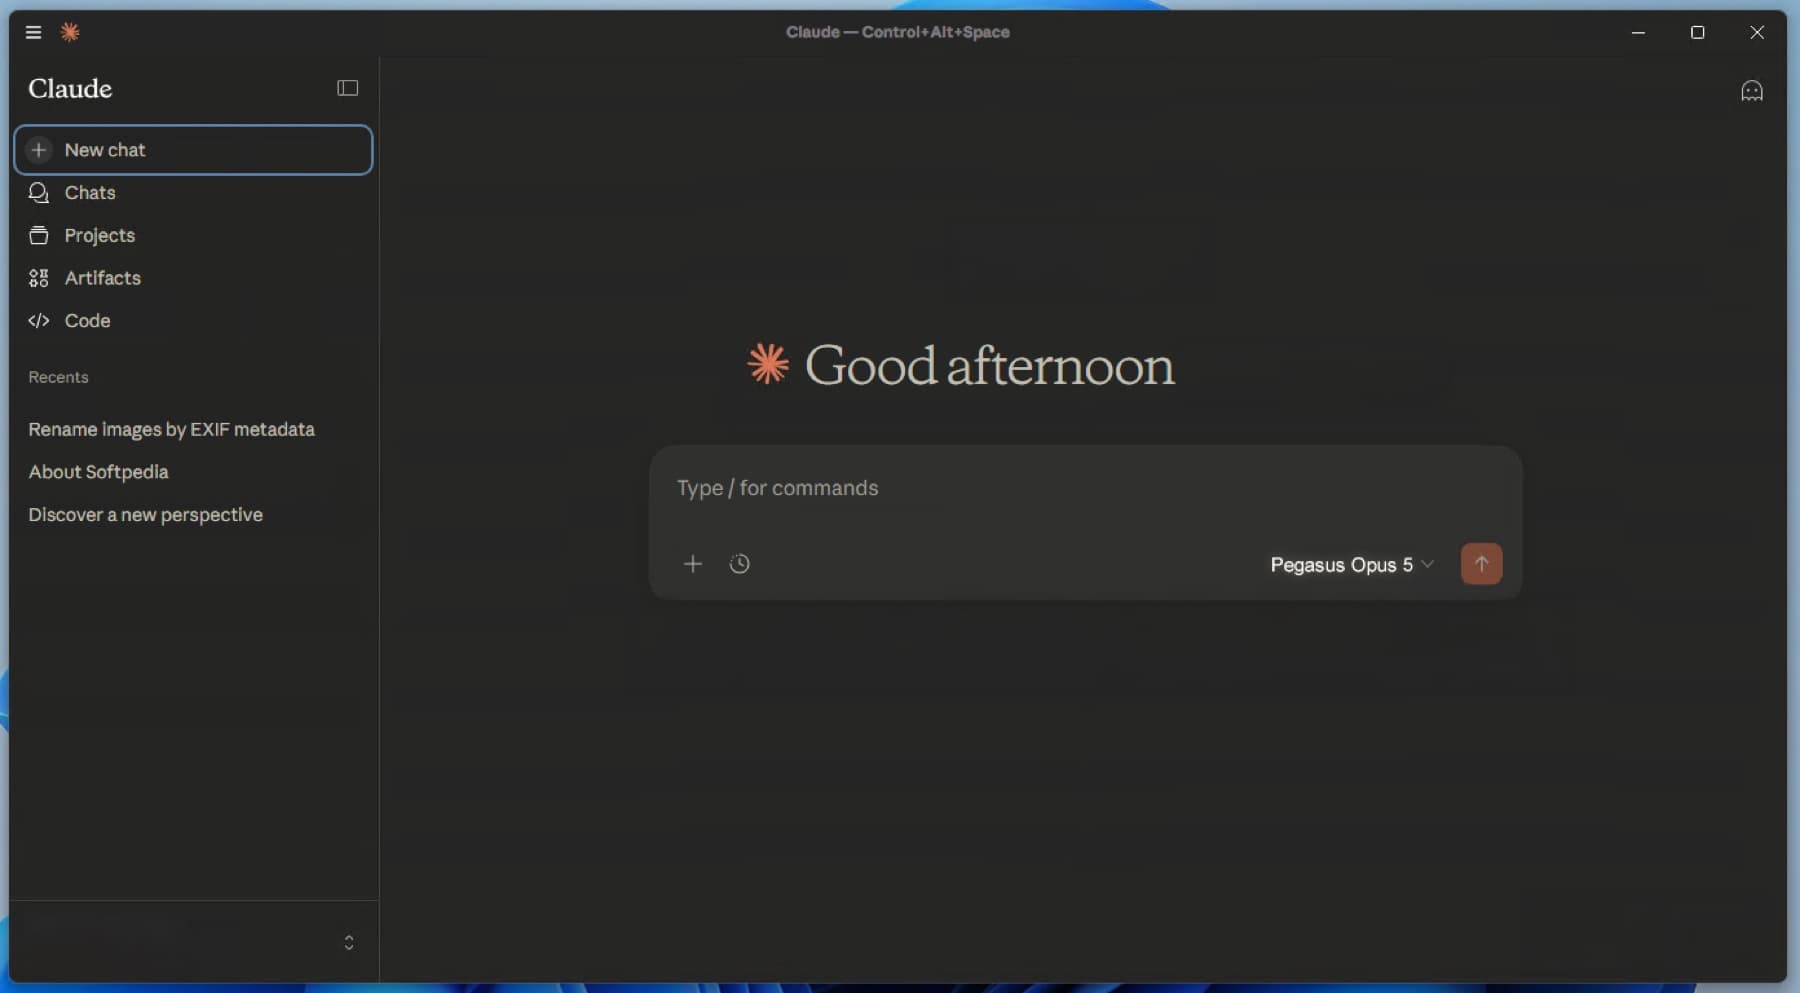This screenshot has height=993, width=1800.
Task: Open Artifacts page
Action: coord(193,278)
